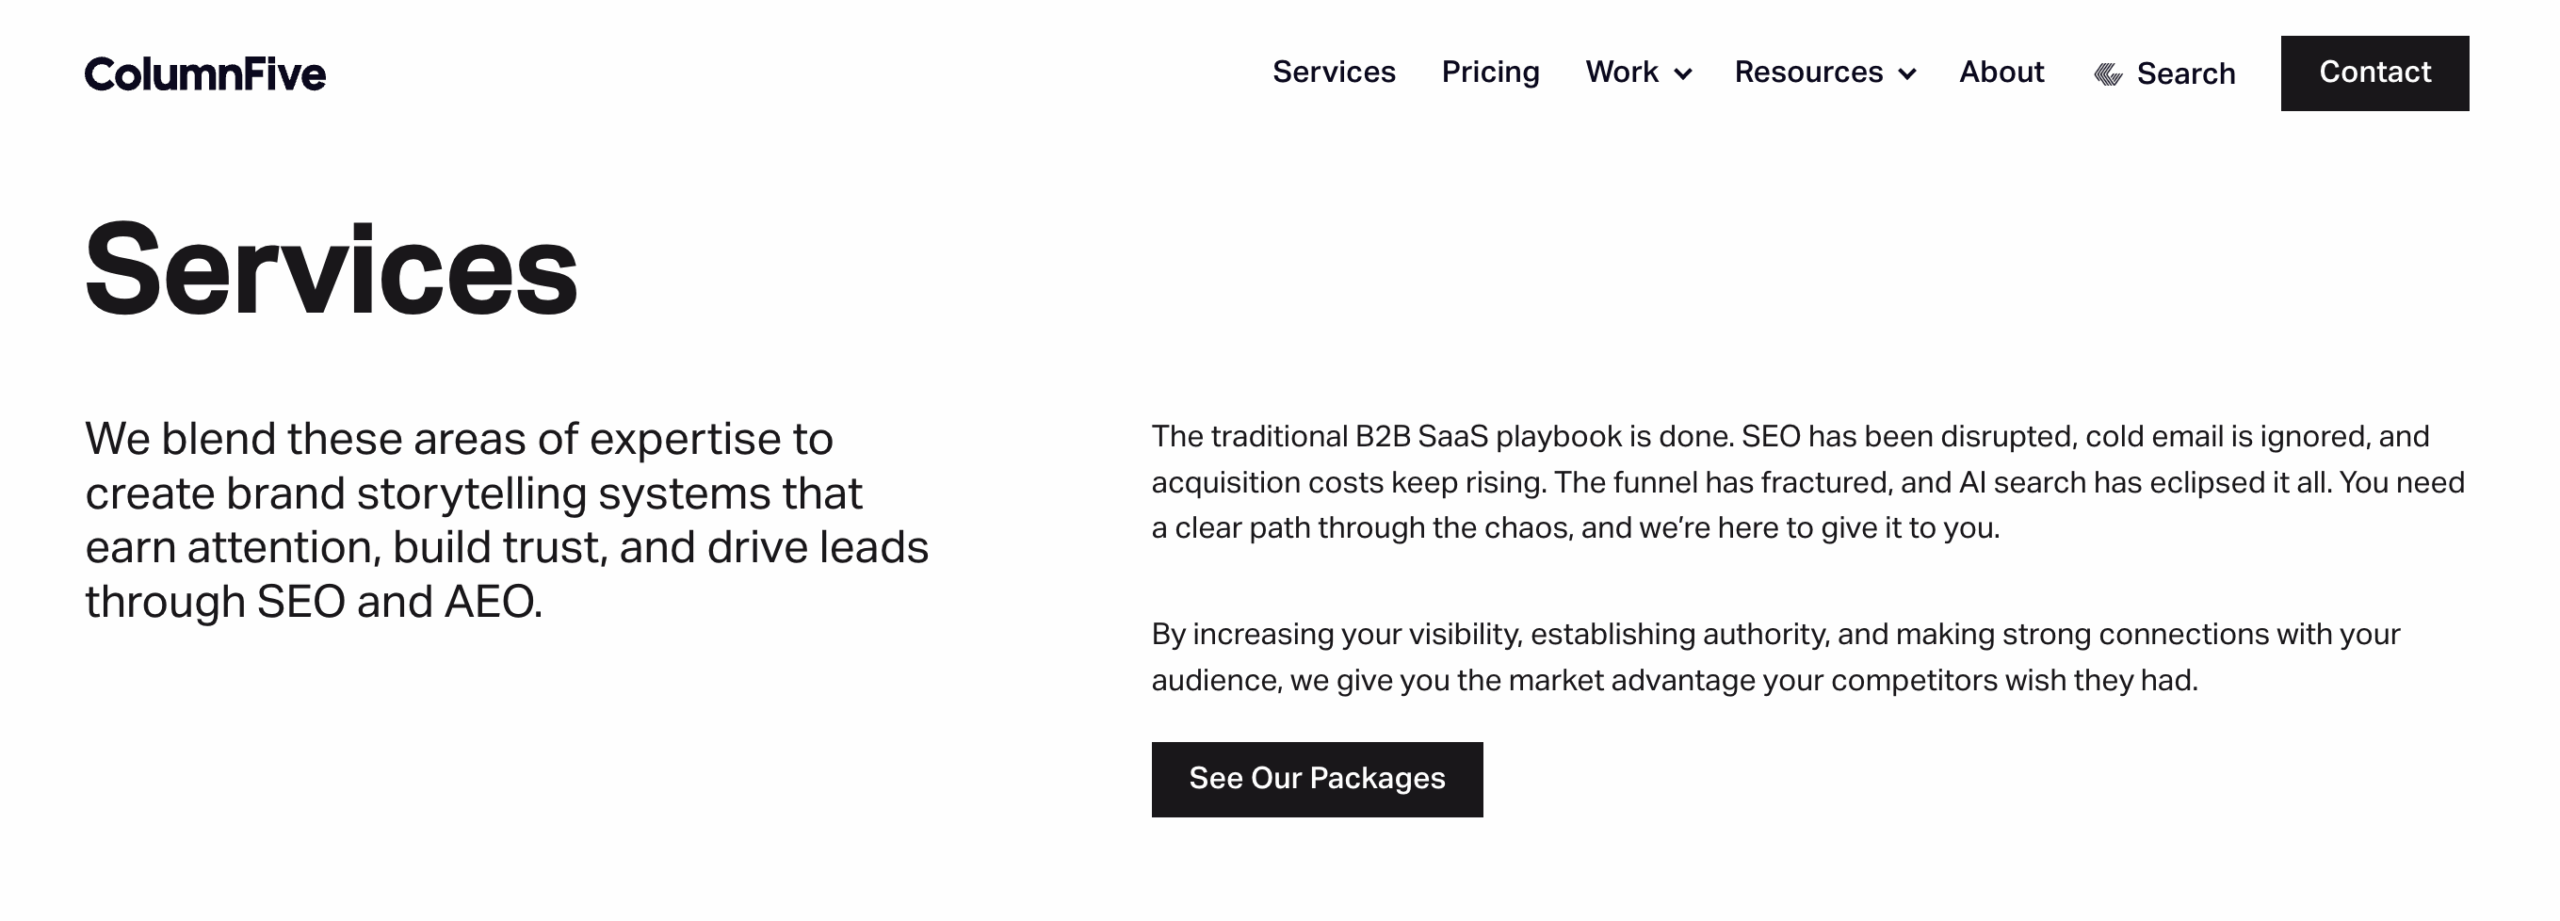Screen dimensions: 2560x921
Task: Click the large Services page heading
Action: pos(331,270)
